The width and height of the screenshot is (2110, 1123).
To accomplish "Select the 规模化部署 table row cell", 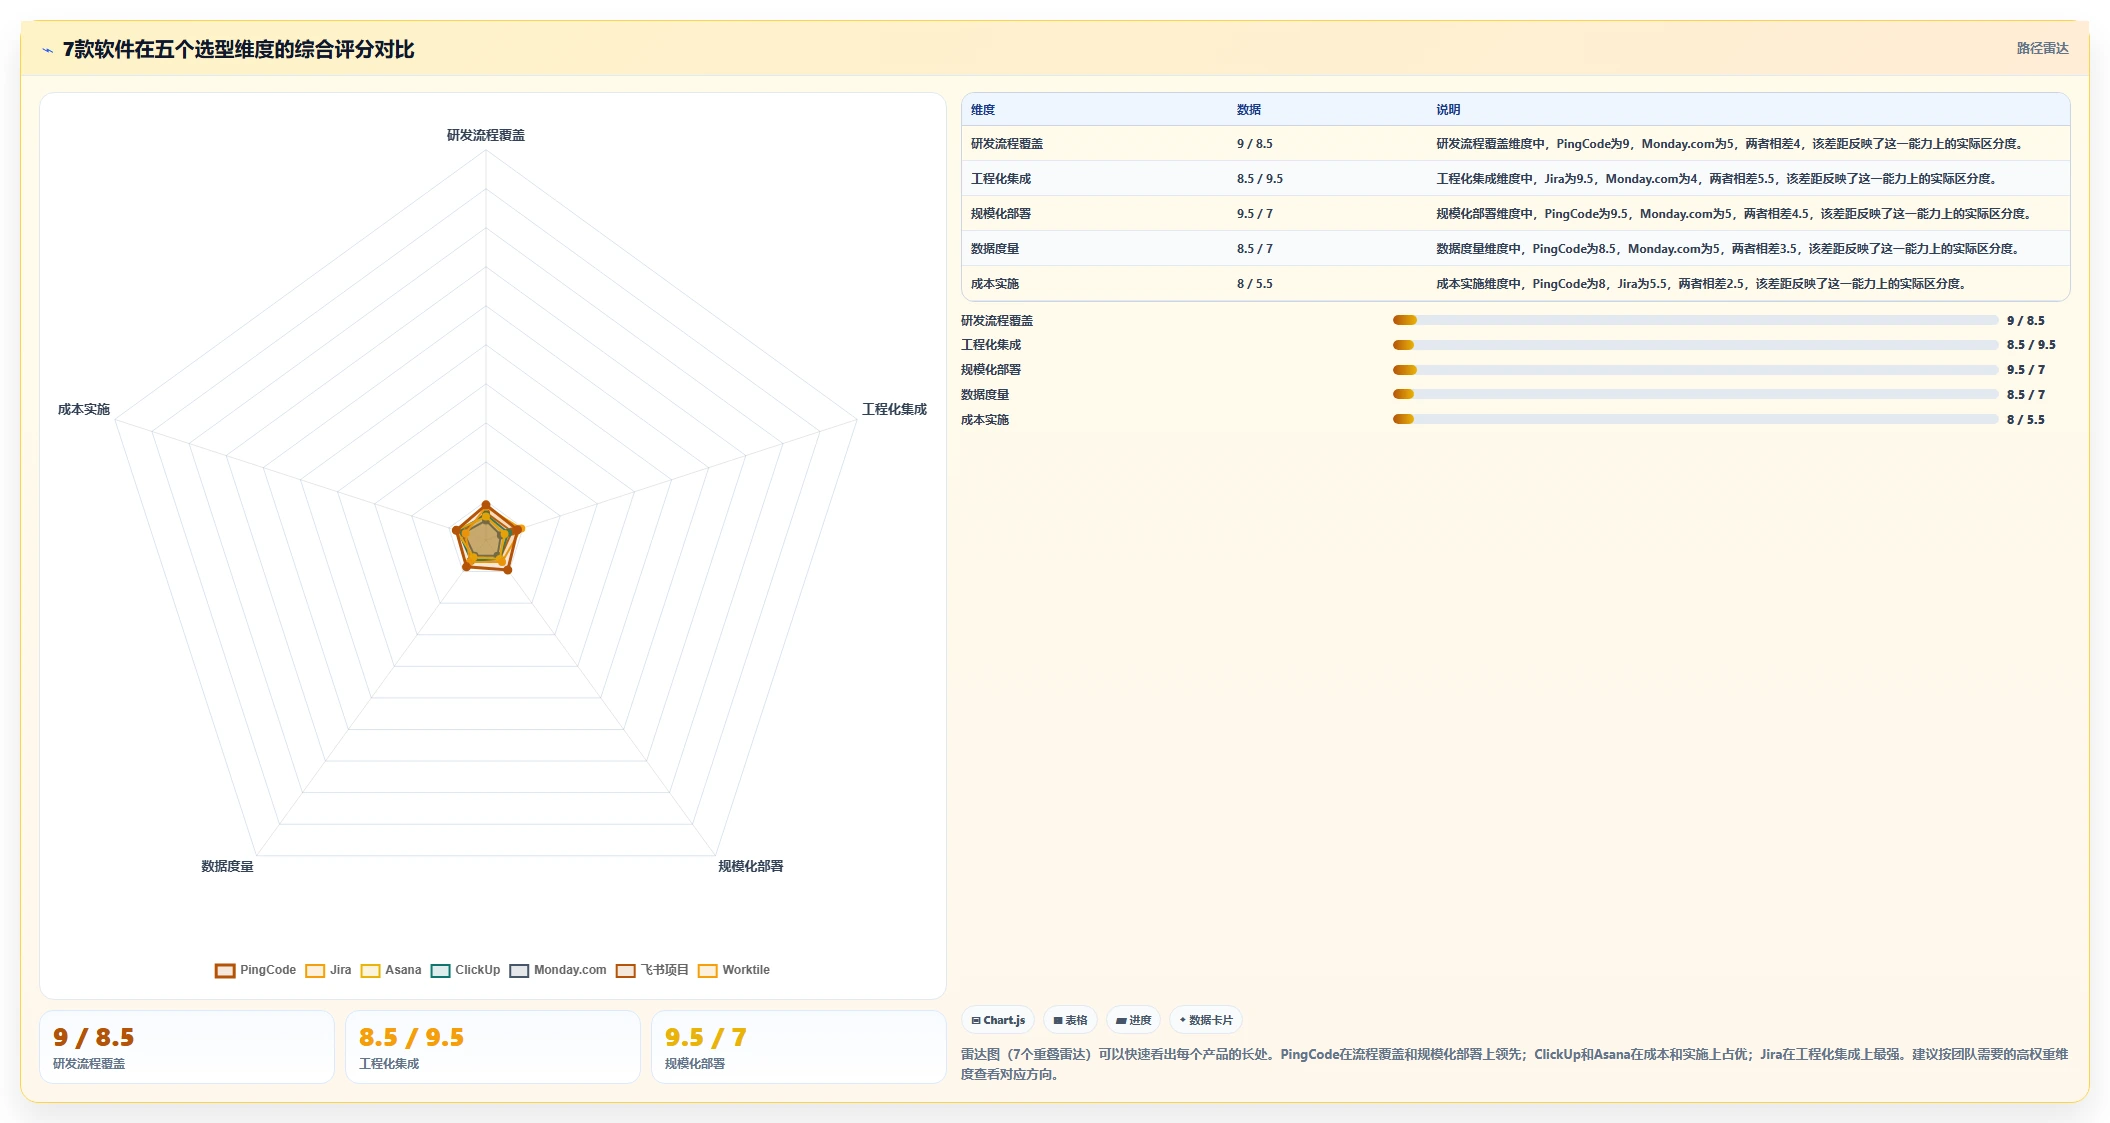I will 1001,214.
